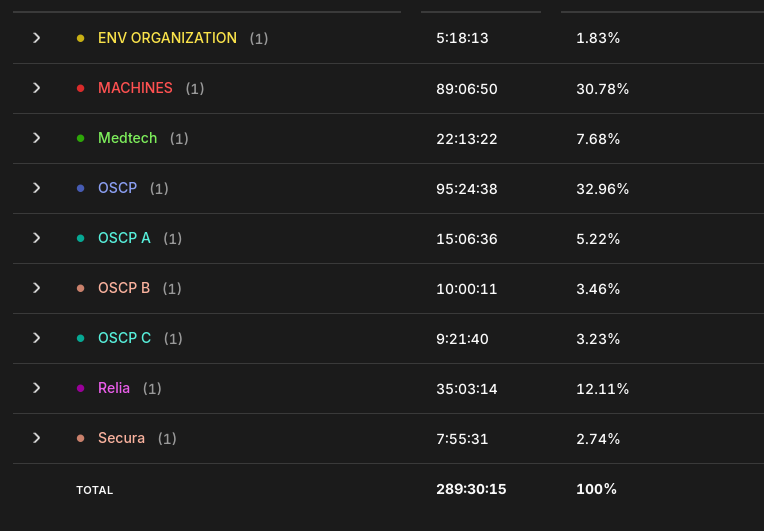Open the MACHINES project name

(x=135, y=88)
